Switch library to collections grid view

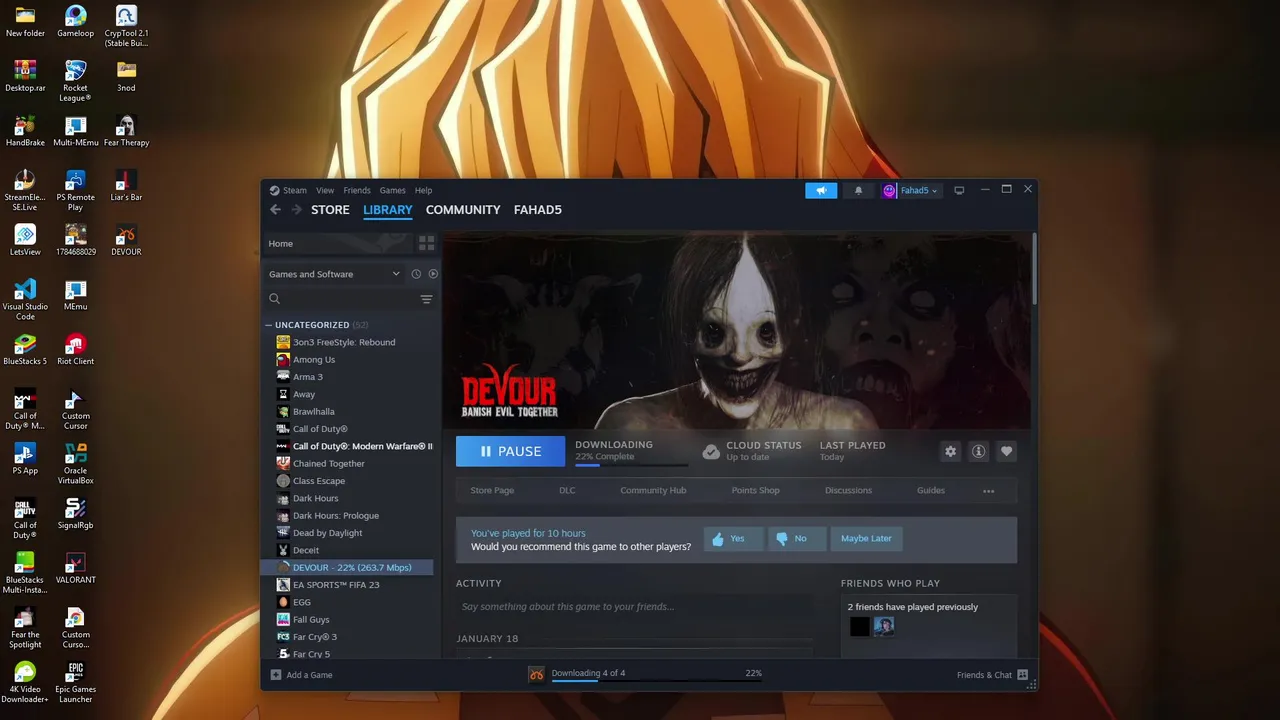tap(427, 243)
